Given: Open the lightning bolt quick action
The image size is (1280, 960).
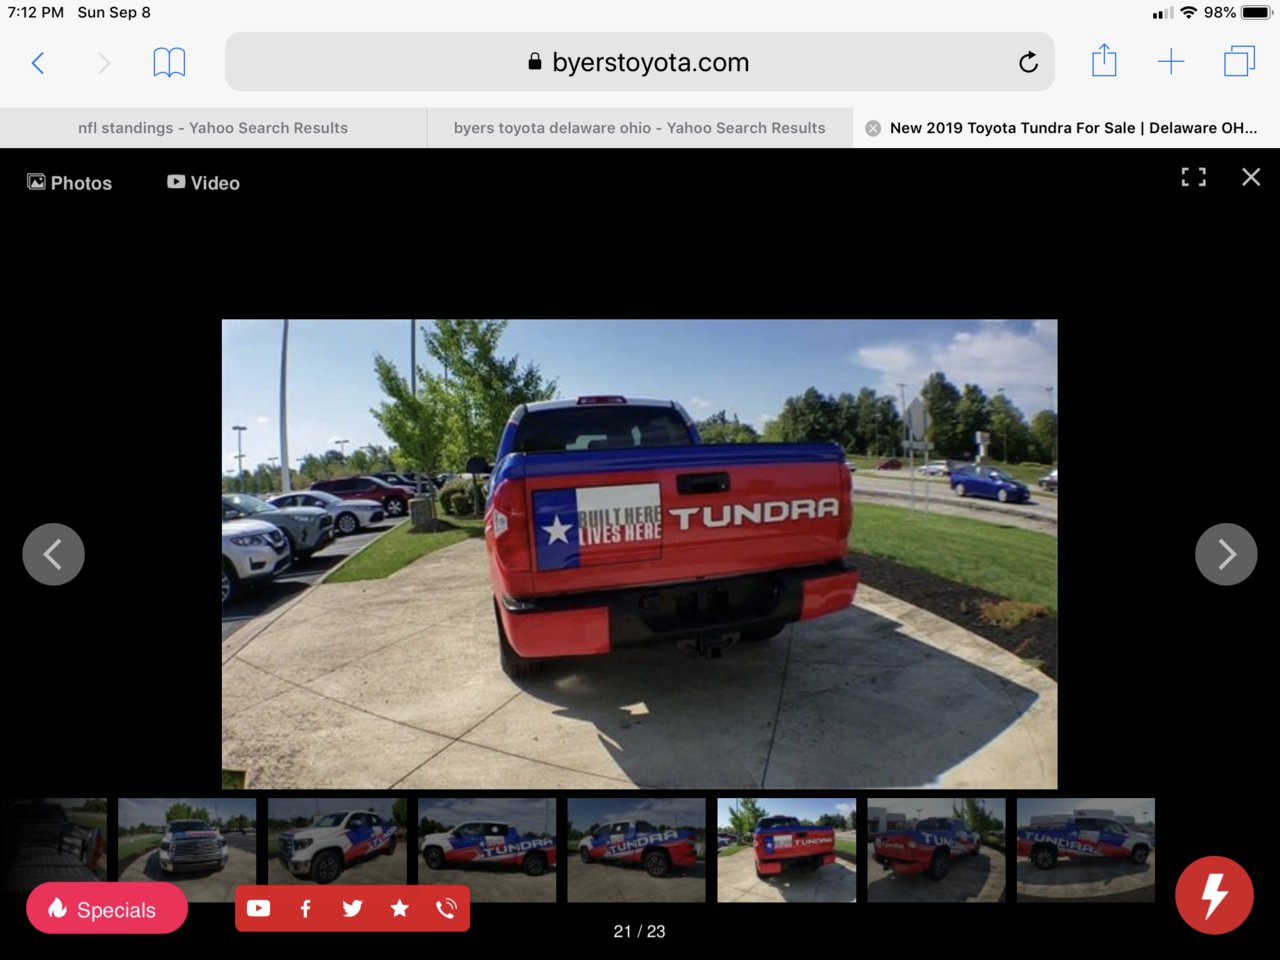Looking at the screenshot, I should click(1214, 895).
